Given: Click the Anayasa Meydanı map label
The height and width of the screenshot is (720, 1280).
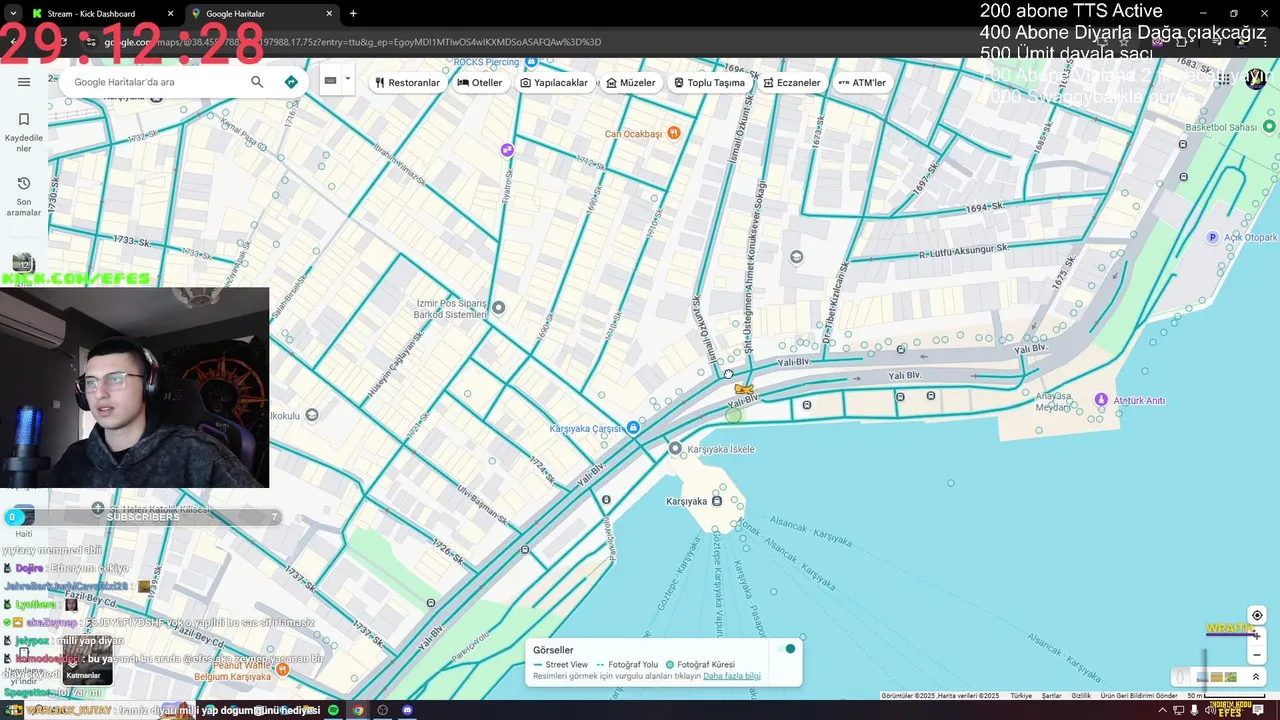Looking at the screenshot, I should coord(1054,401).
